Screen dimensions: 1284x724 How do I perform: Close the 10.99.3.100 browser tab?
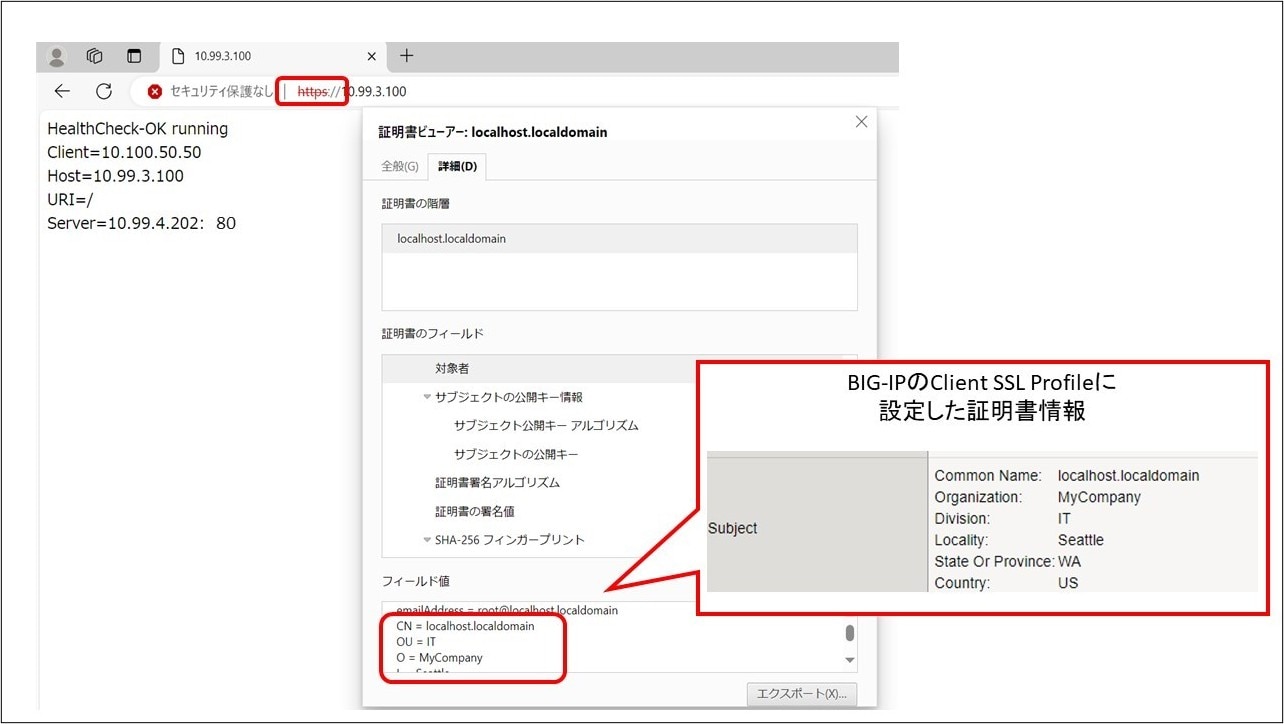pos(372,57)
